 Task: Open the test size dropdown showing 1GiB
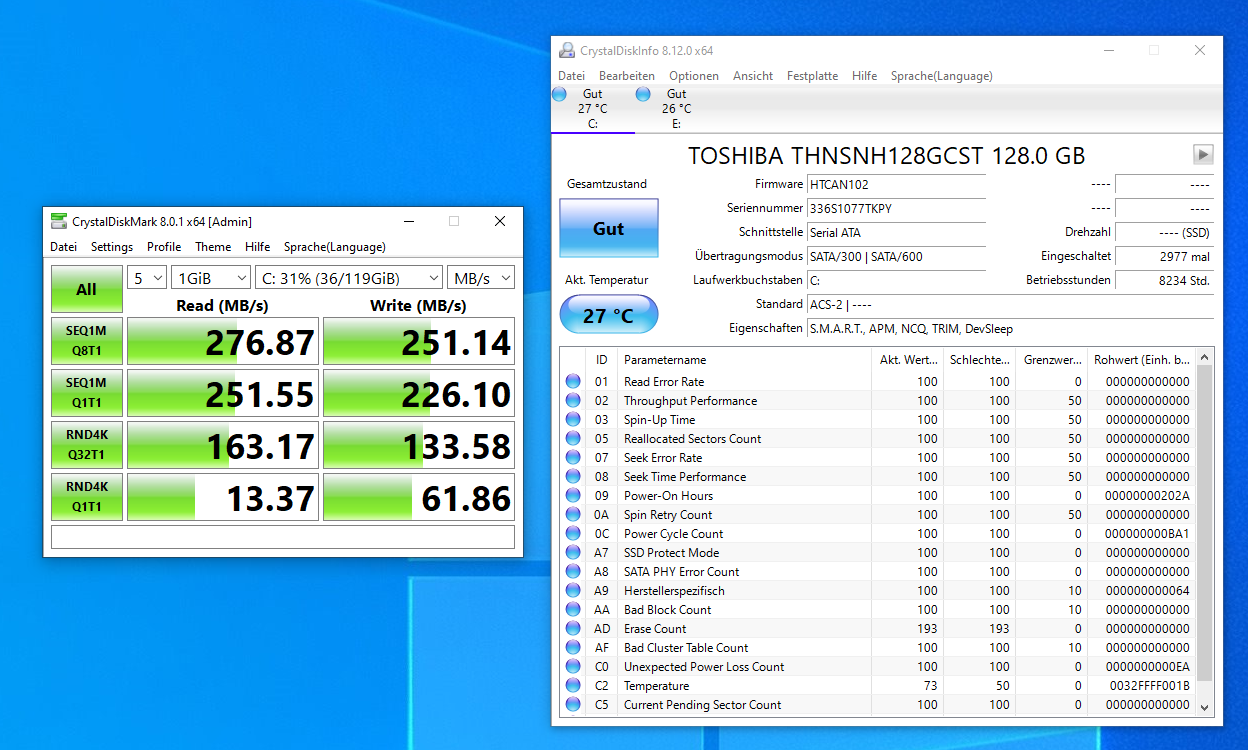[x=211, y=278]
